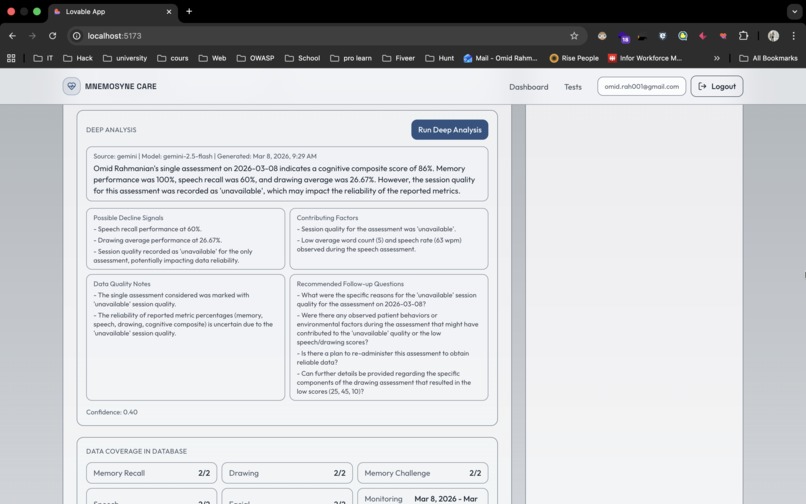
Task: Click the Drawing 2/2 coverage tile
Action: (x=287, y=473)
